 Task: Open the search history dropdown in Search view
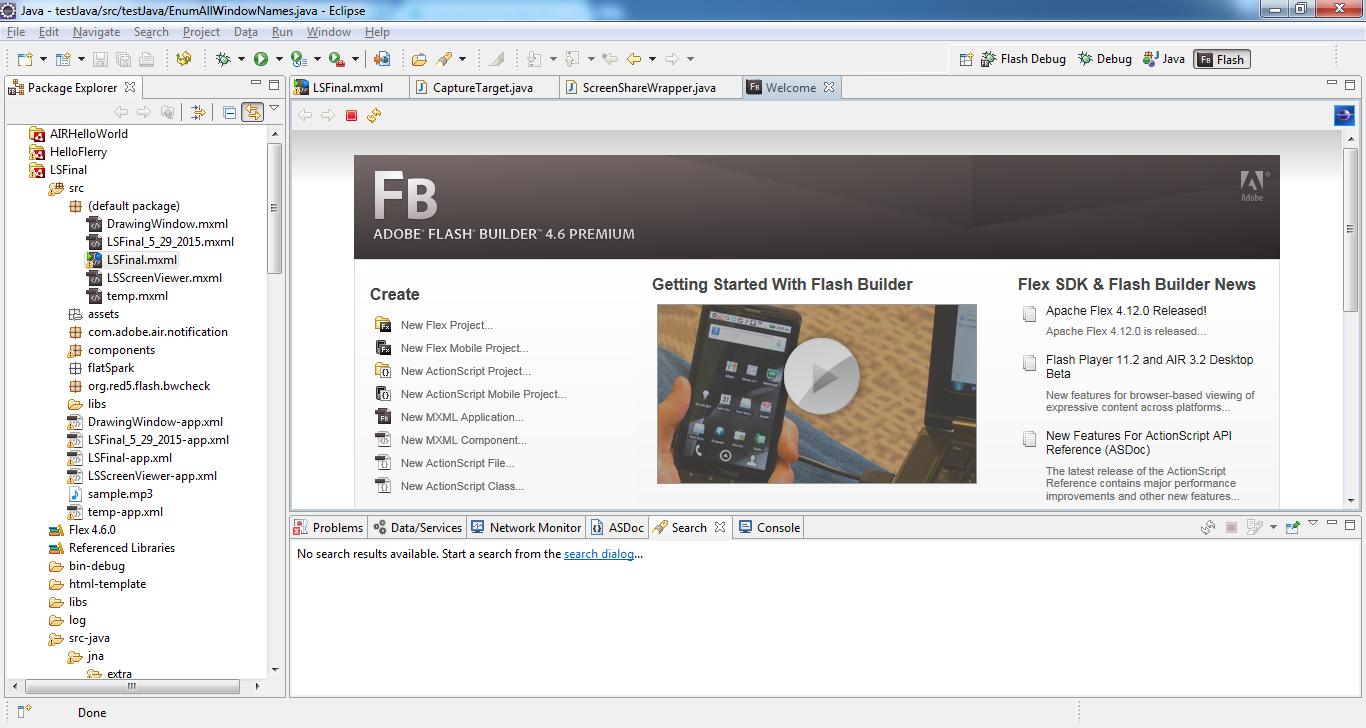[x=1273, y=528]
